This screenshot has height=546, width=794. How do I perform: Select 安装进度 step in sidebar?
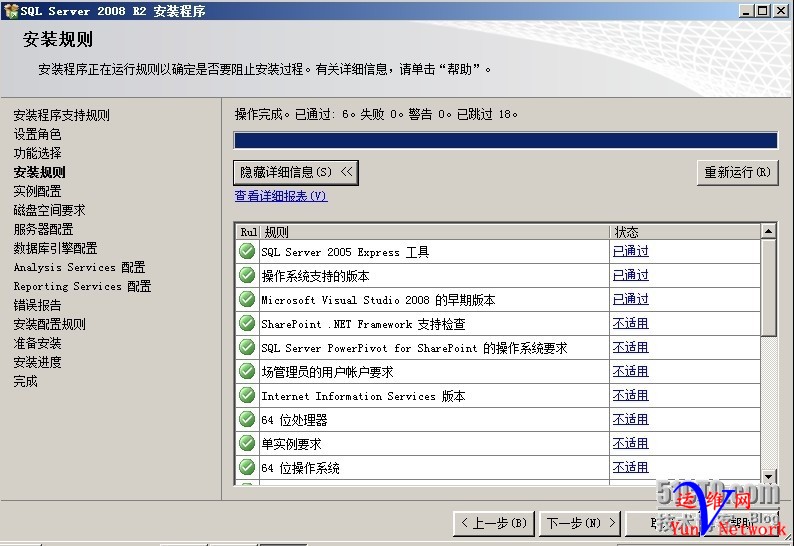click(x=37, y=362)
